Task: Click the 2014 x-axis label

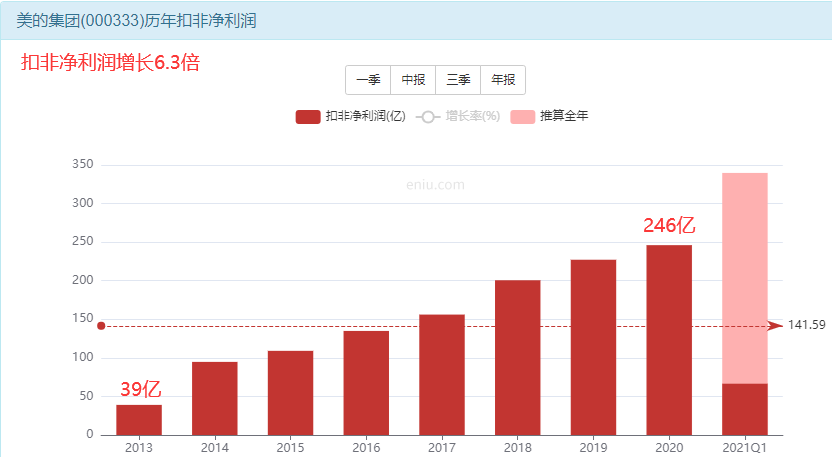Action: [x=214, y=447]
